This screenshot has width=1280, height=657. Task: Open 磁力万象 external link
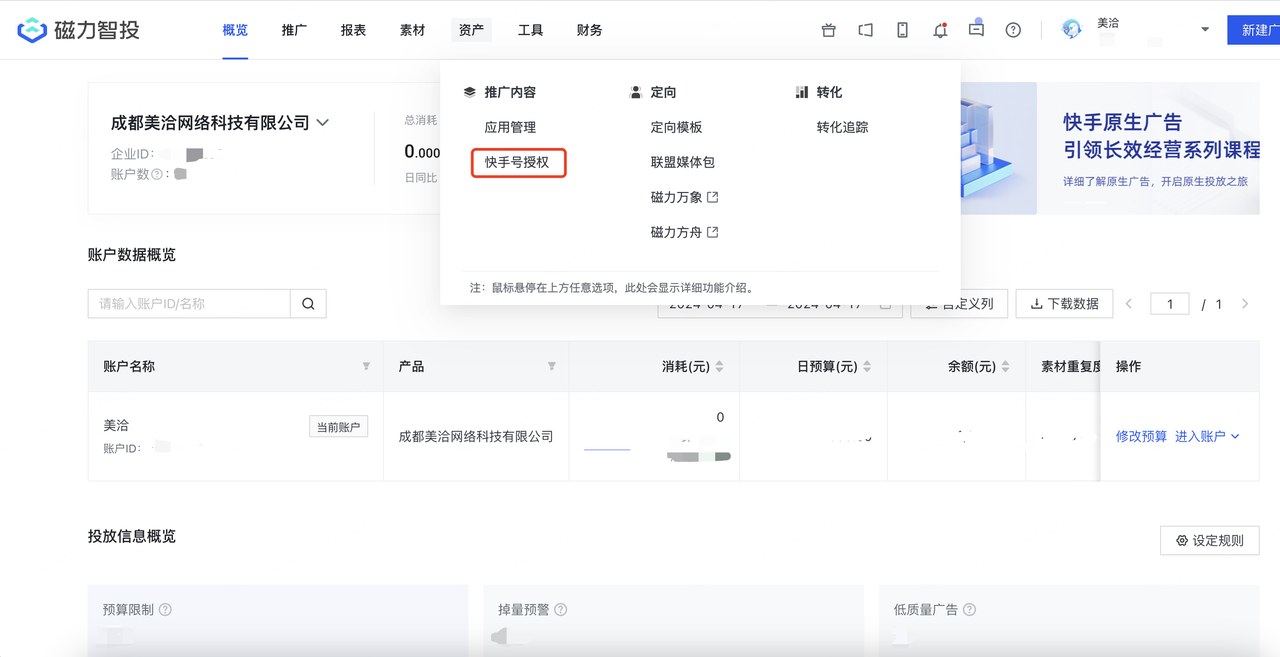coord(684,197)
